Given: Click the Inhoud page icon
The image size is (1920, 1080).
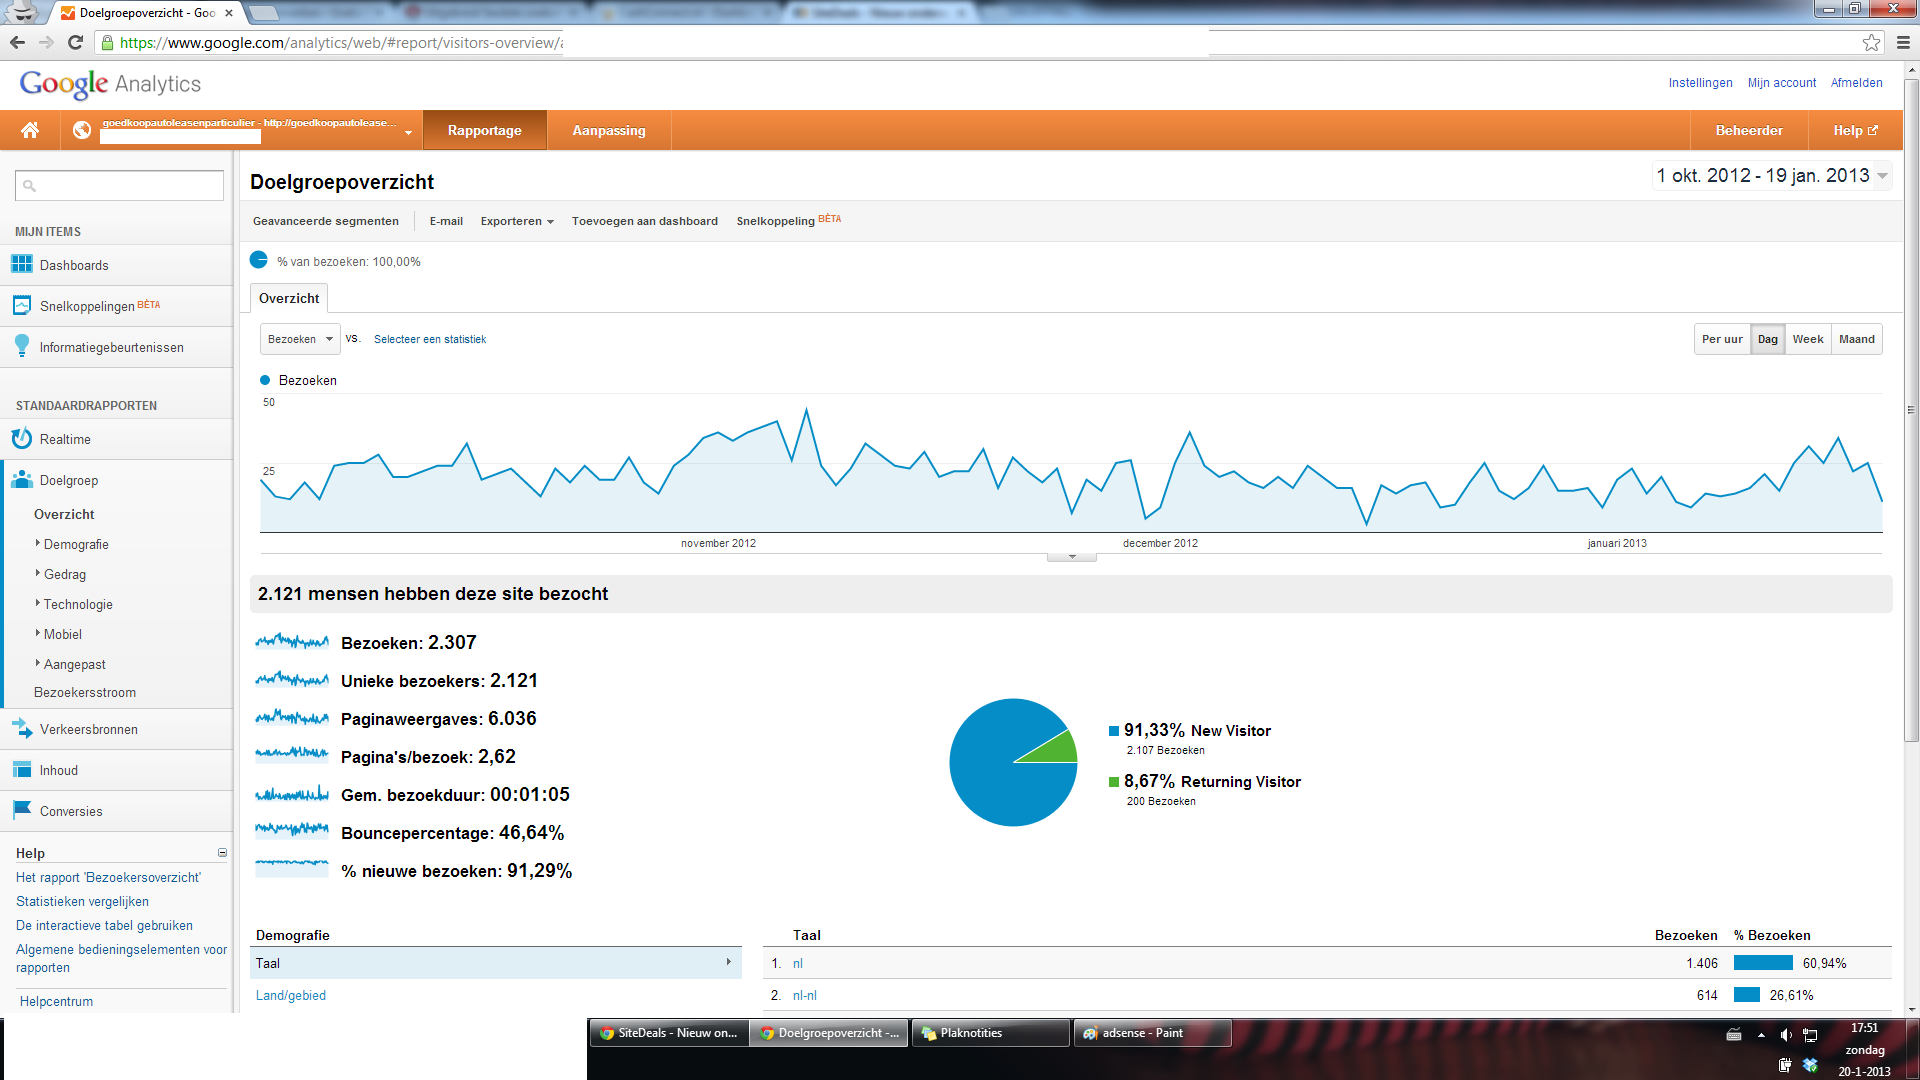Looking at the screenshot, I should (22, 769).
